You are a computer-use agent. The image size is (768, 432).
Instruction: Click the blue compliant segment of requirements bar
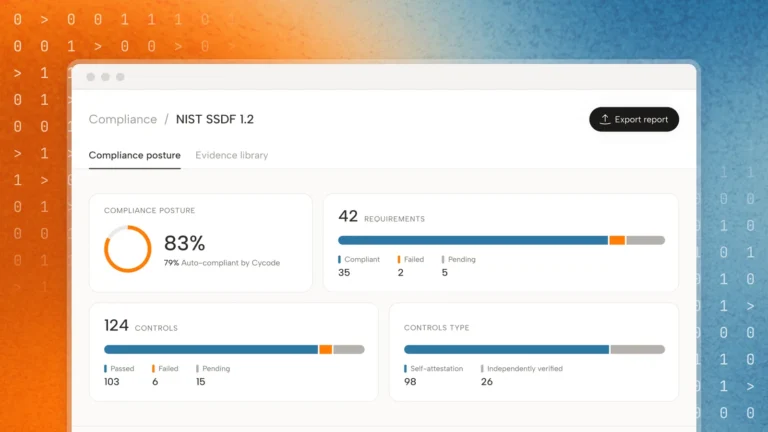(x=473, y=240)
